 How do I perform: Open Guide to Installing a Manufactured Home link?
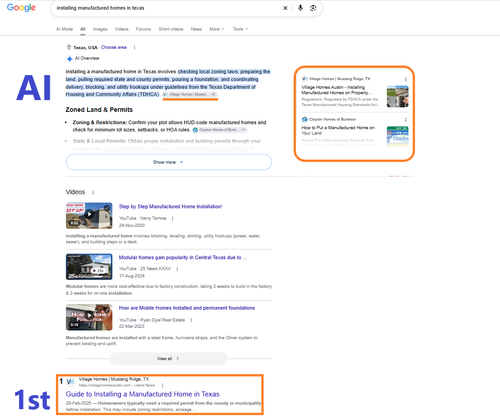tap(143, 394)
